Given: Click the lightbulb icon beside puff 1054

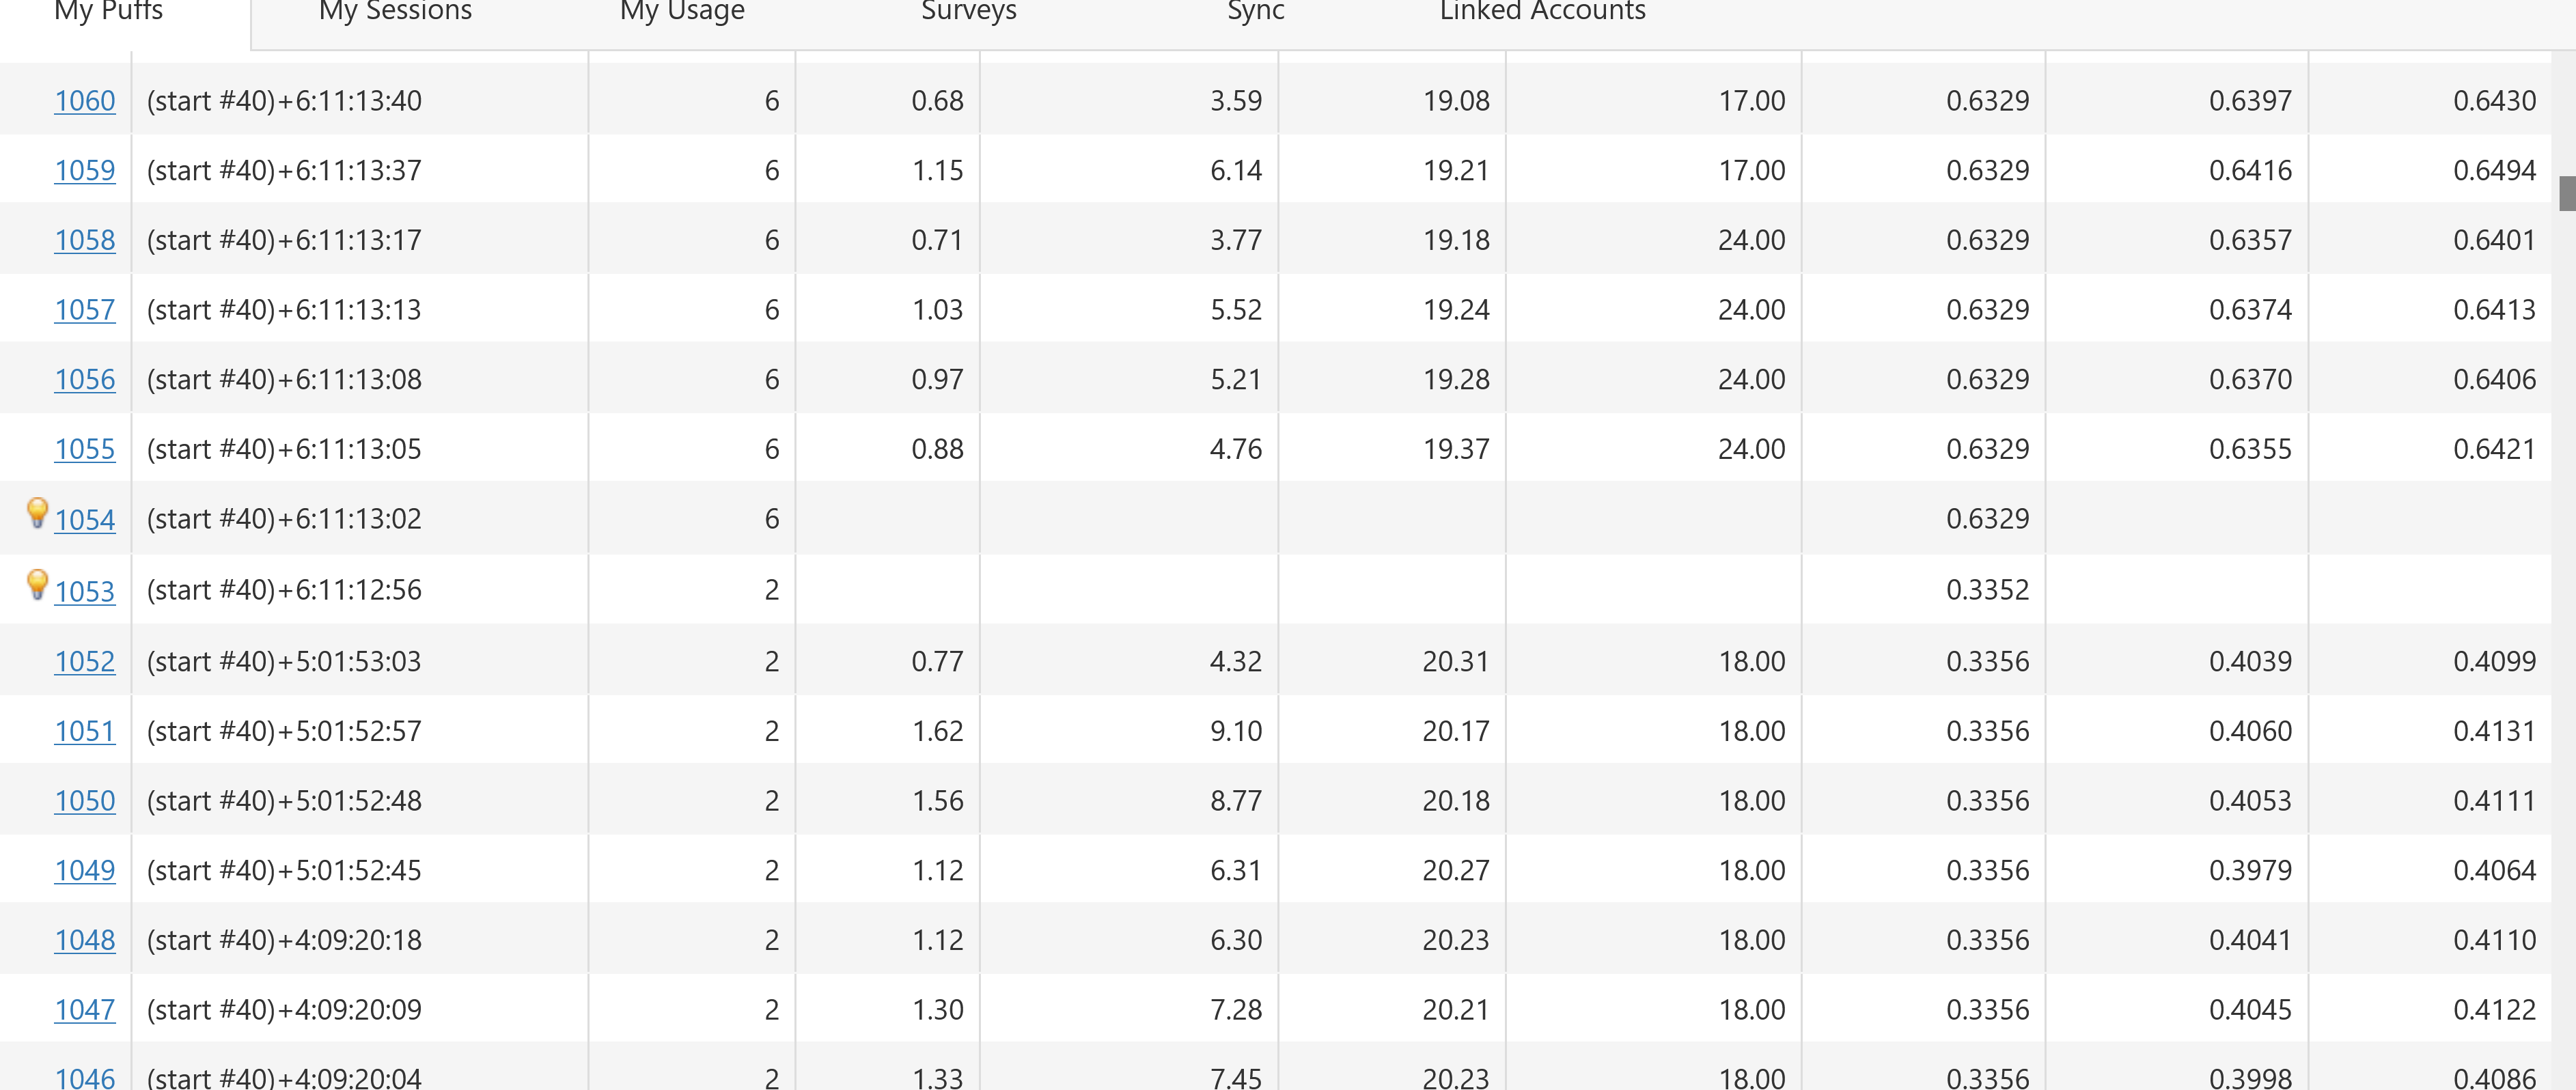Looking at the screenshot, I should click(x=37, y=512).
